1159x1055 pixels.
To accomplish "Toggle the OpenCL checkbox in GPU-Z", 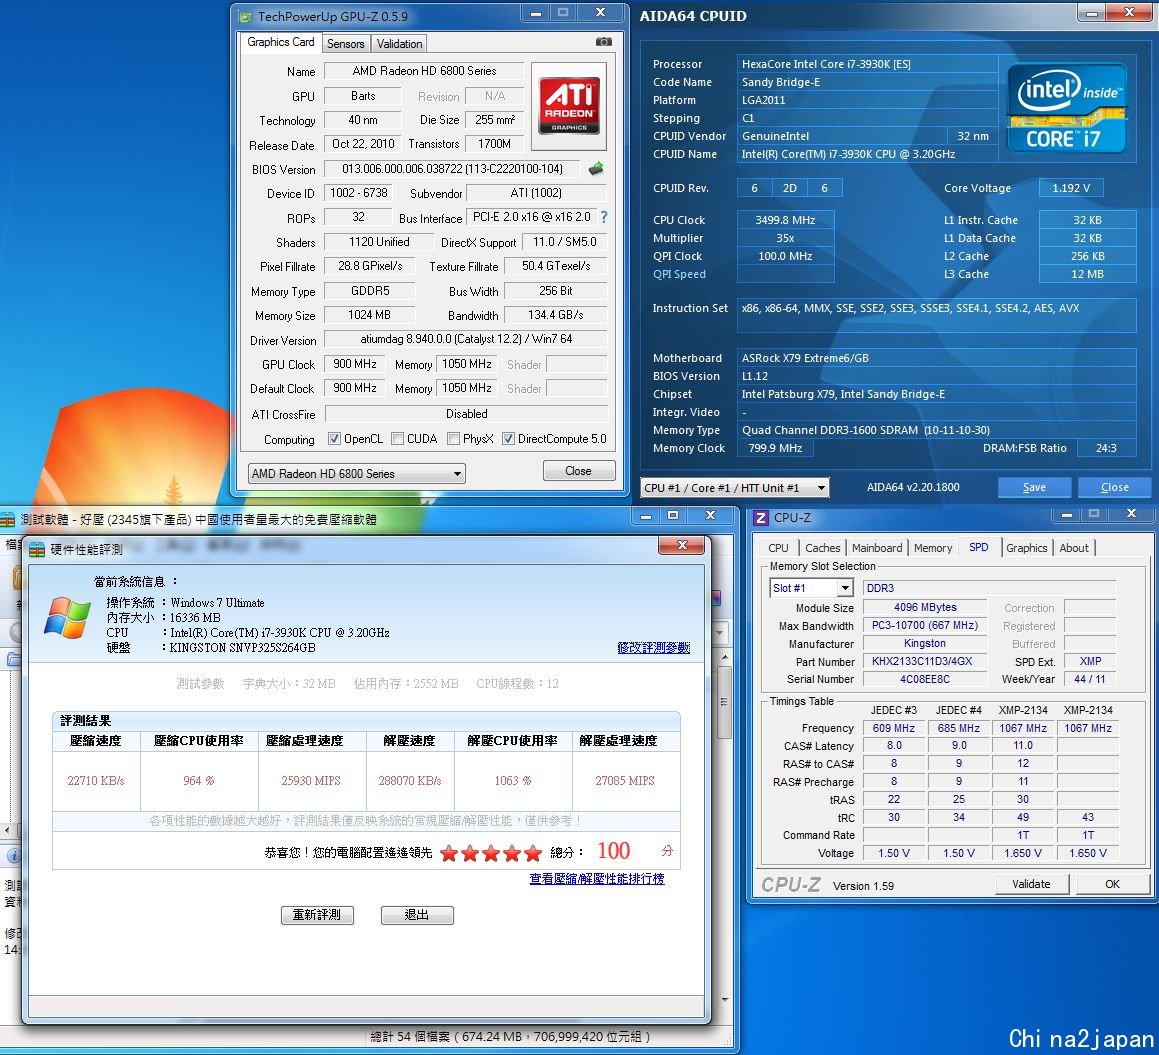I will coord(334,438).
